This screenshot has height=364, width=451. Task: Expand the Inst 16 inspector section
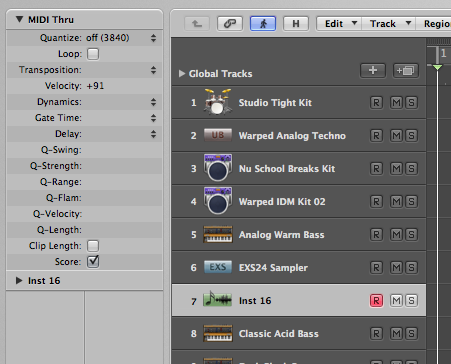19,281
